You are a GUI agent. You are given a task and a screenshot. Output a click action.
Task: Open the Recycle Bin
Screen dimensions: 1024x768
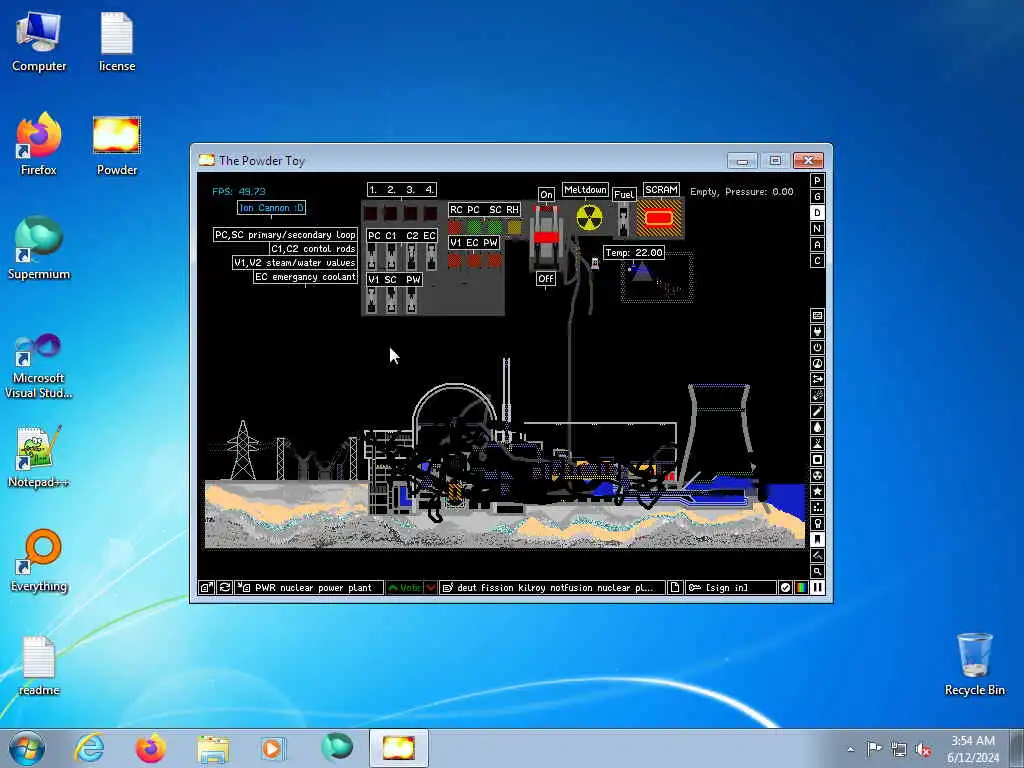974,664
